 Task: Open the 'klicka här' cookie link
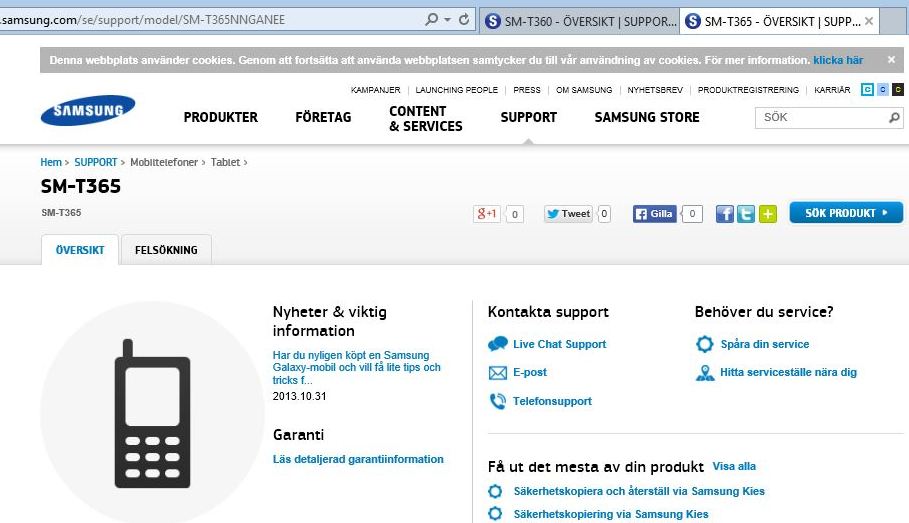click(838, 60)
